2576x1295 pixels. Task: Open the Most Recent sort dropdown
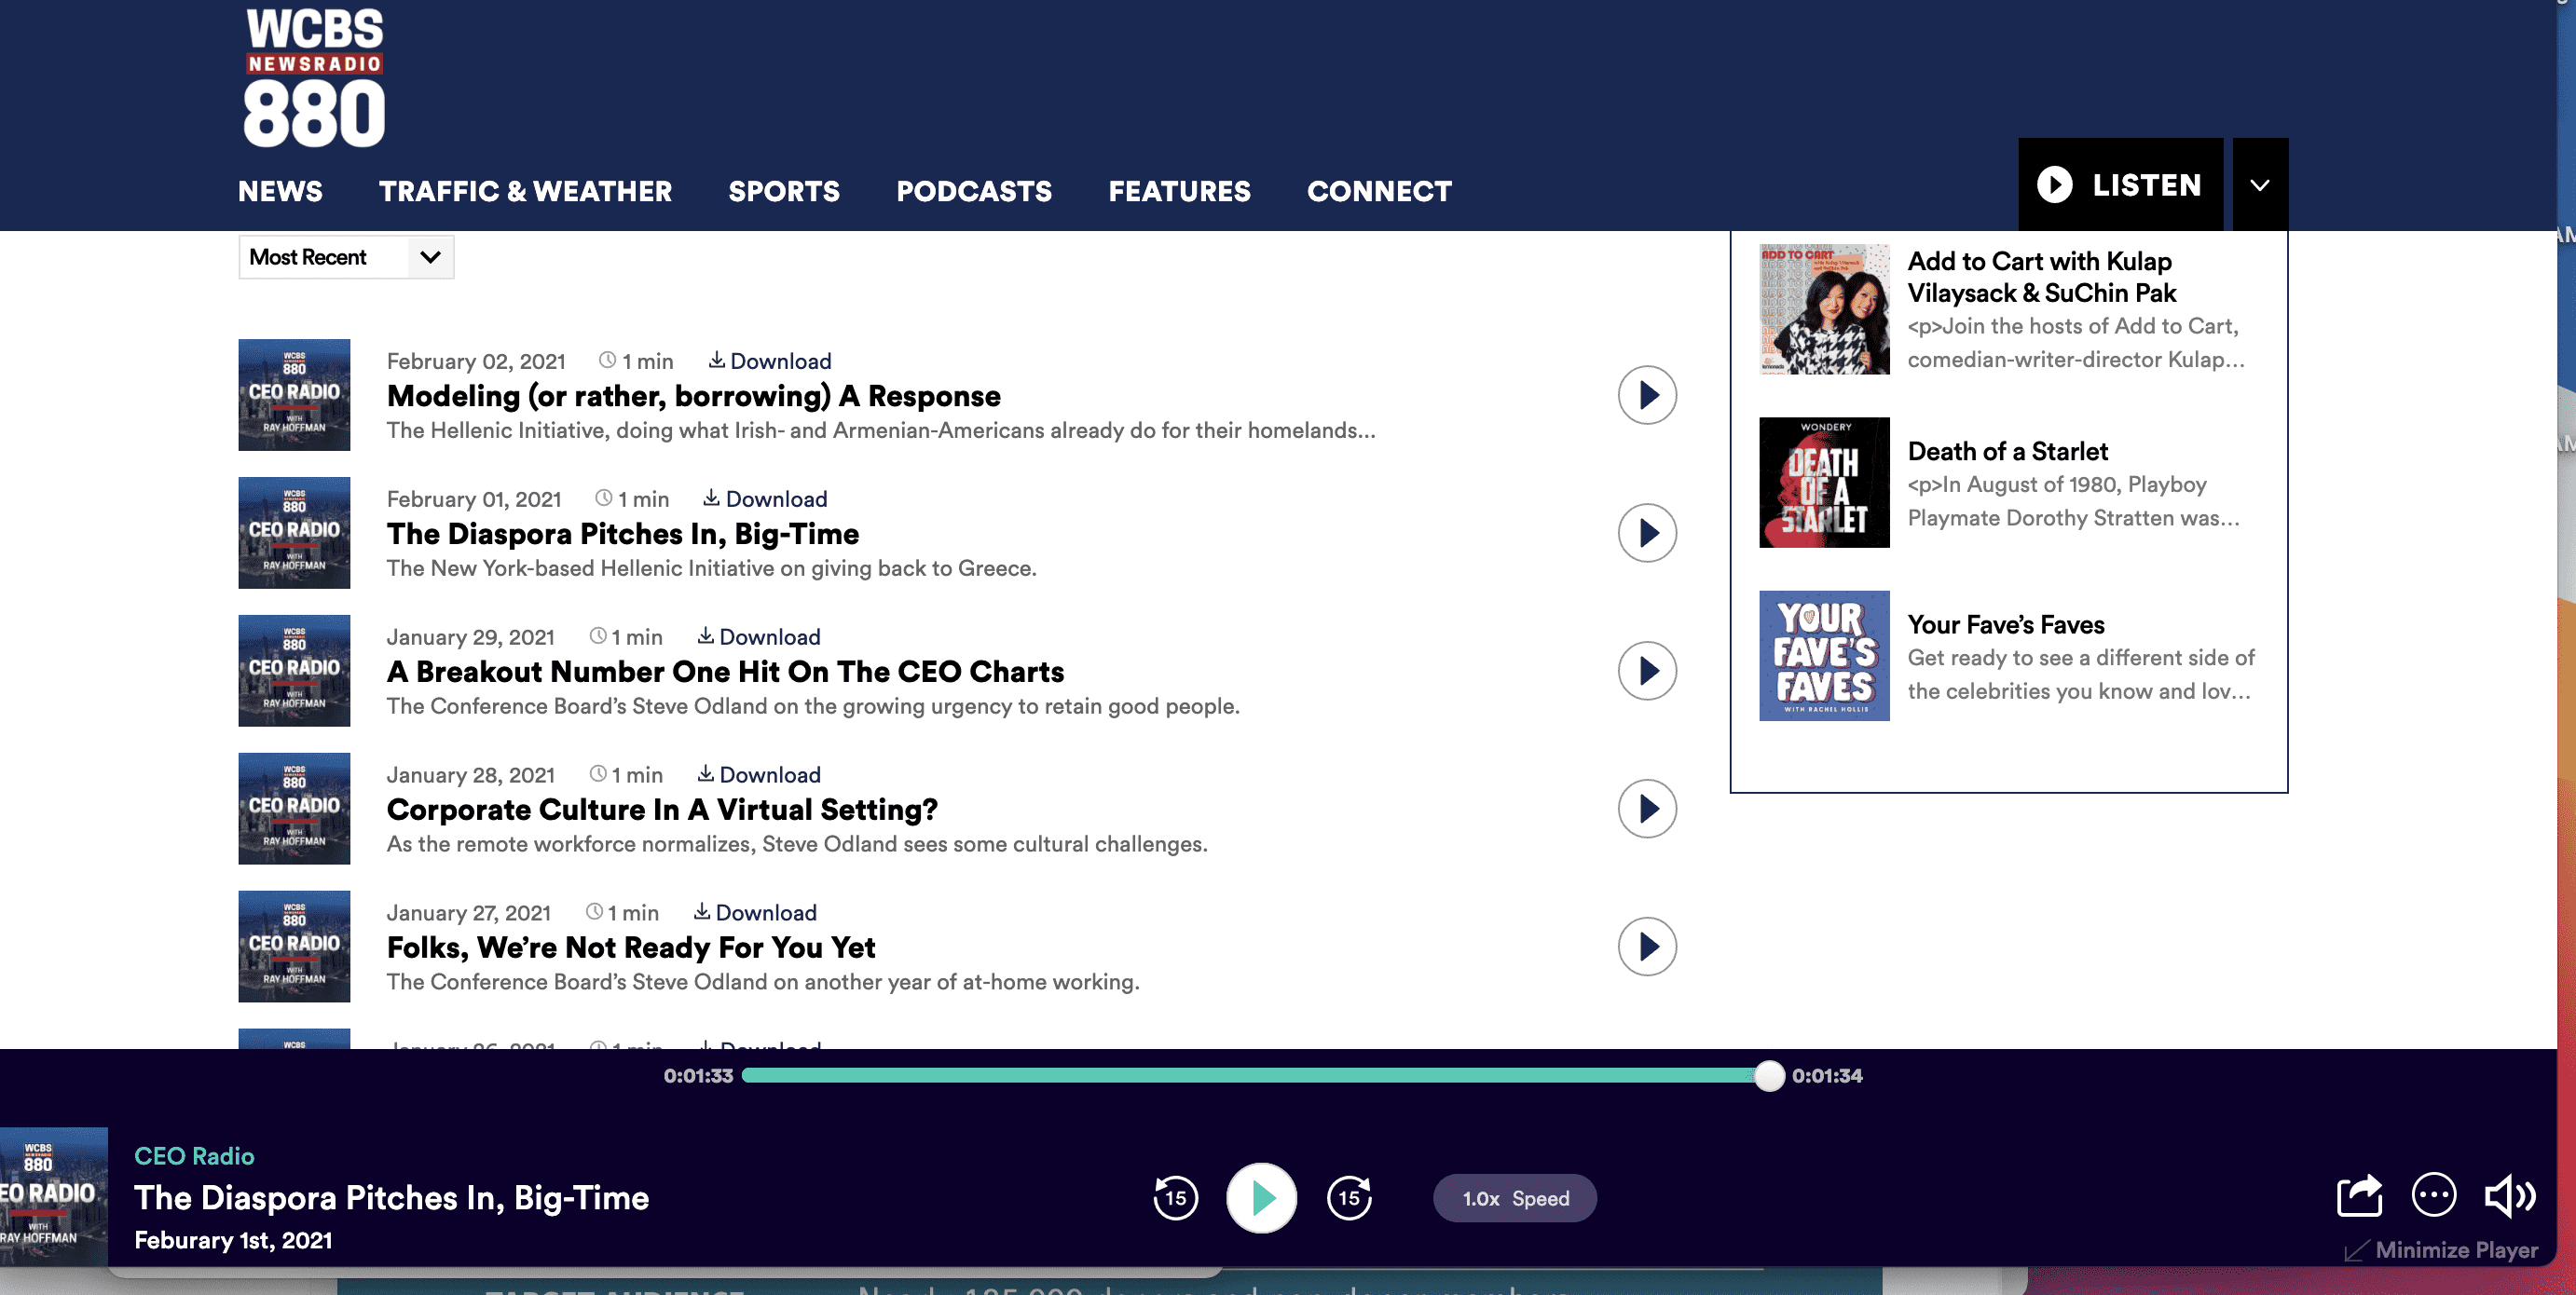346,257
